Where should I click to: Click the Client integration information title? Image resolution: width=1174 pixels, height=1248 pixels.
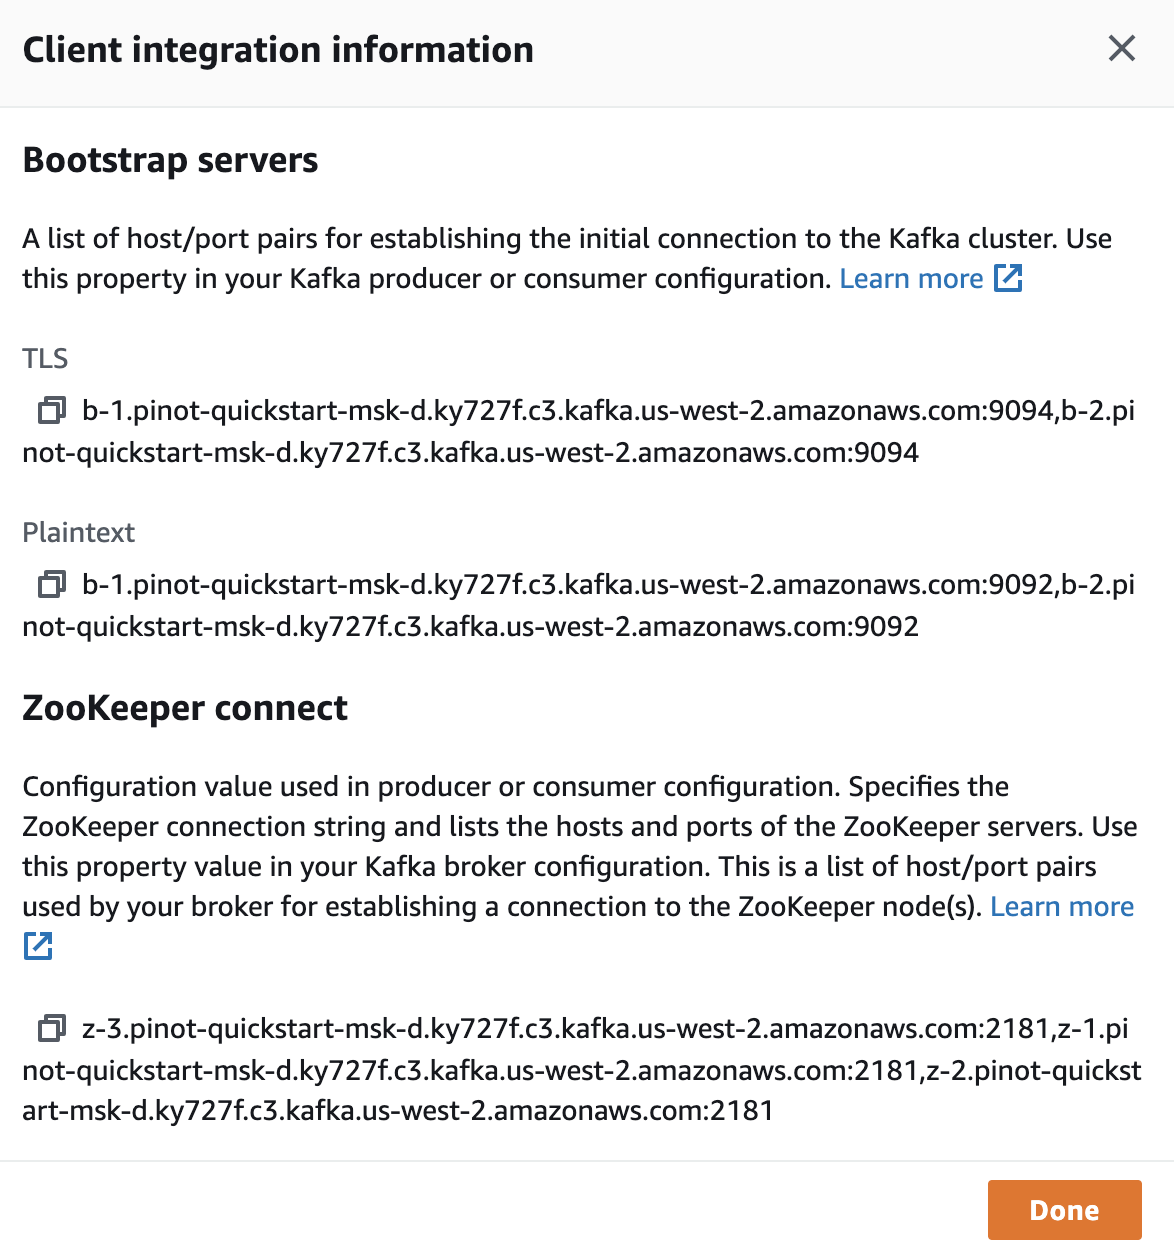coord(278,50)
